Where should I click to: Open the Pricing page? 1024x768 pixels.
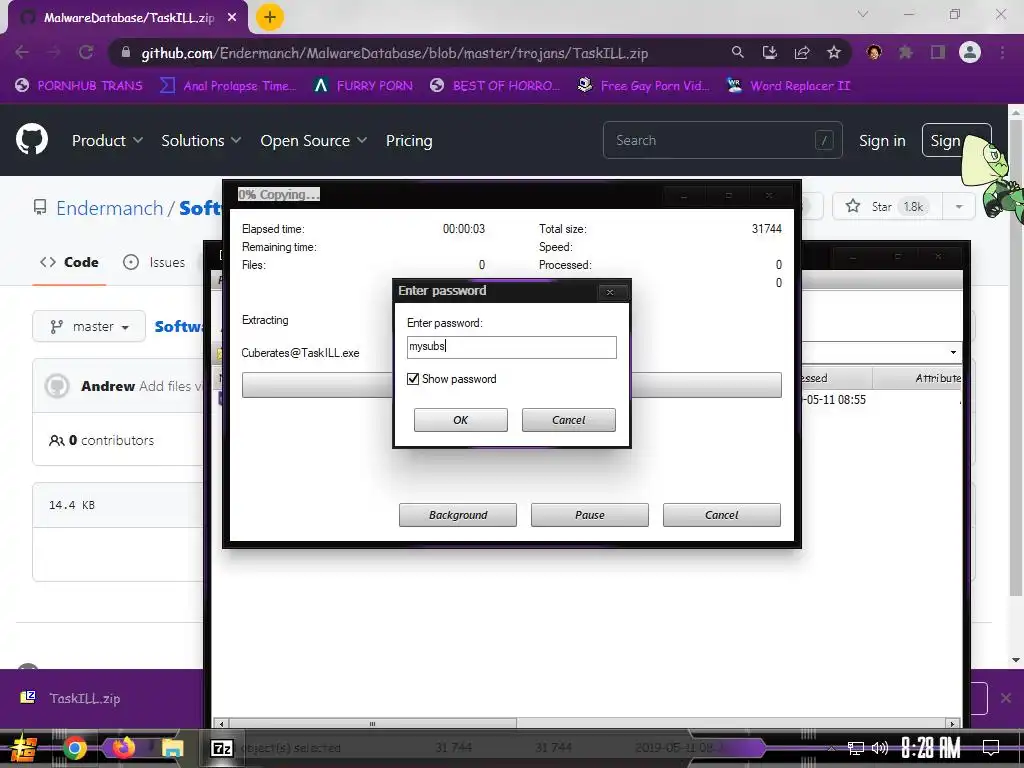click(x=409, y=140)
